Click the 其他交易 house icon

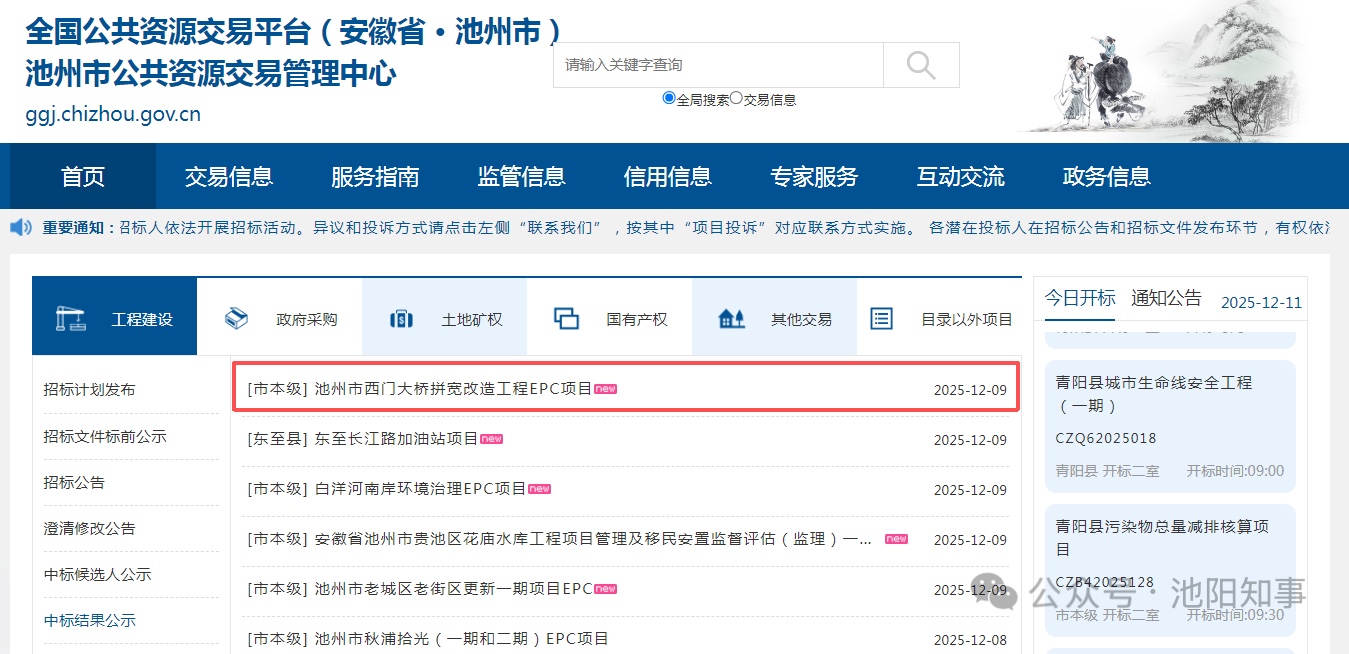click(731, 319)
